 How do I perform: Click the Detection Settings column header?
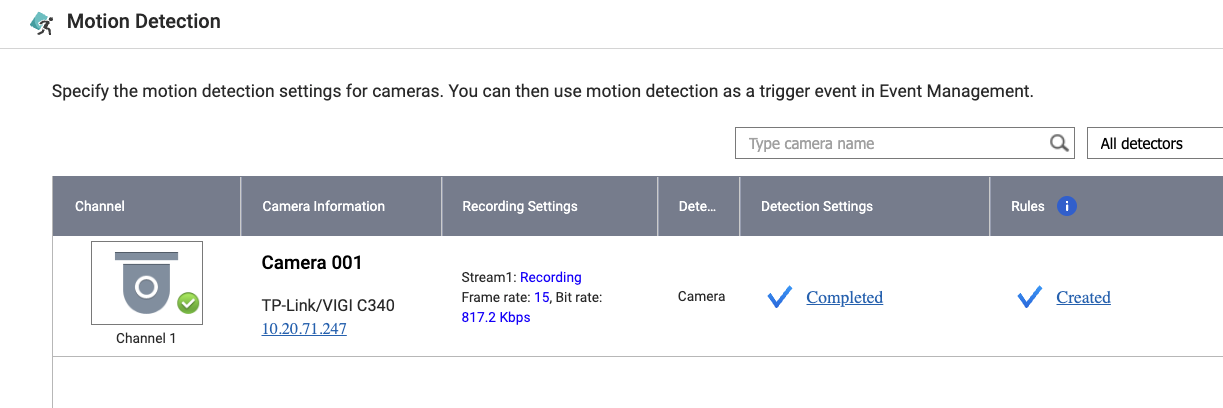[816, 206]
